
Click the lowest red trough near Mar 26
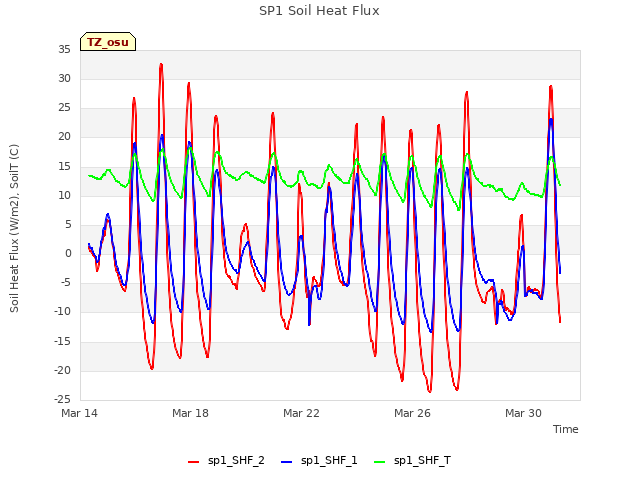[430, 391]
